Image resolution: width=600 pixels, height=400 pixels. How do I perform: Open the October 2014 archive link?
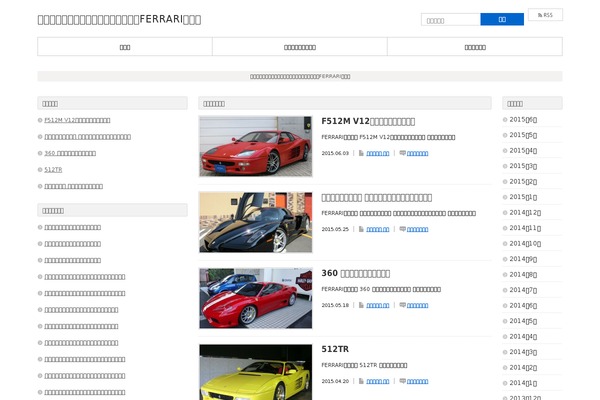(x=525, y=243)
